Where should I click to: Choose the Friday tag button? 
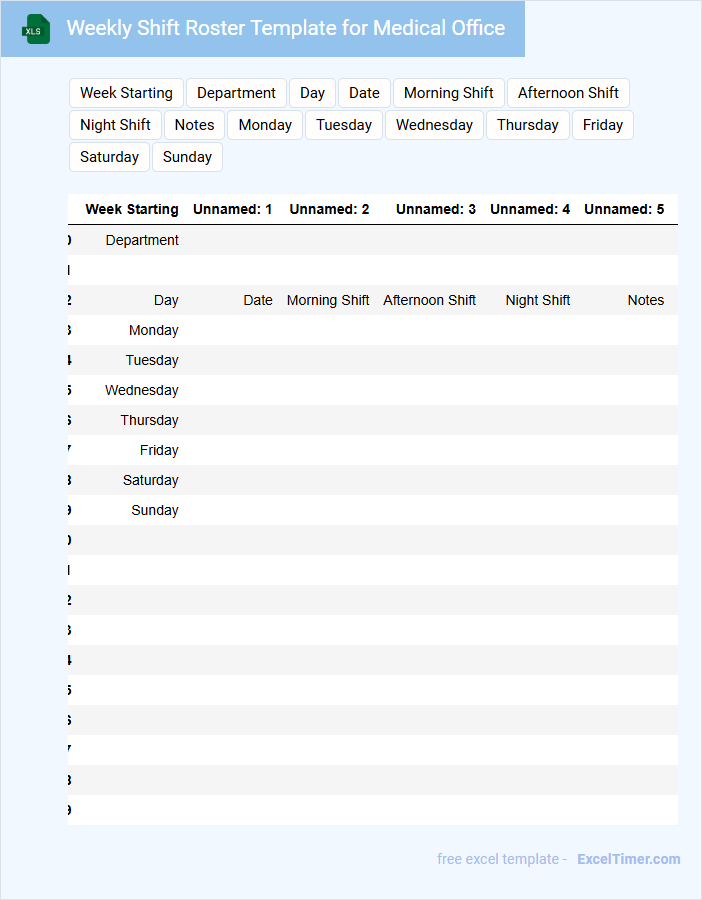coord(603,125)
